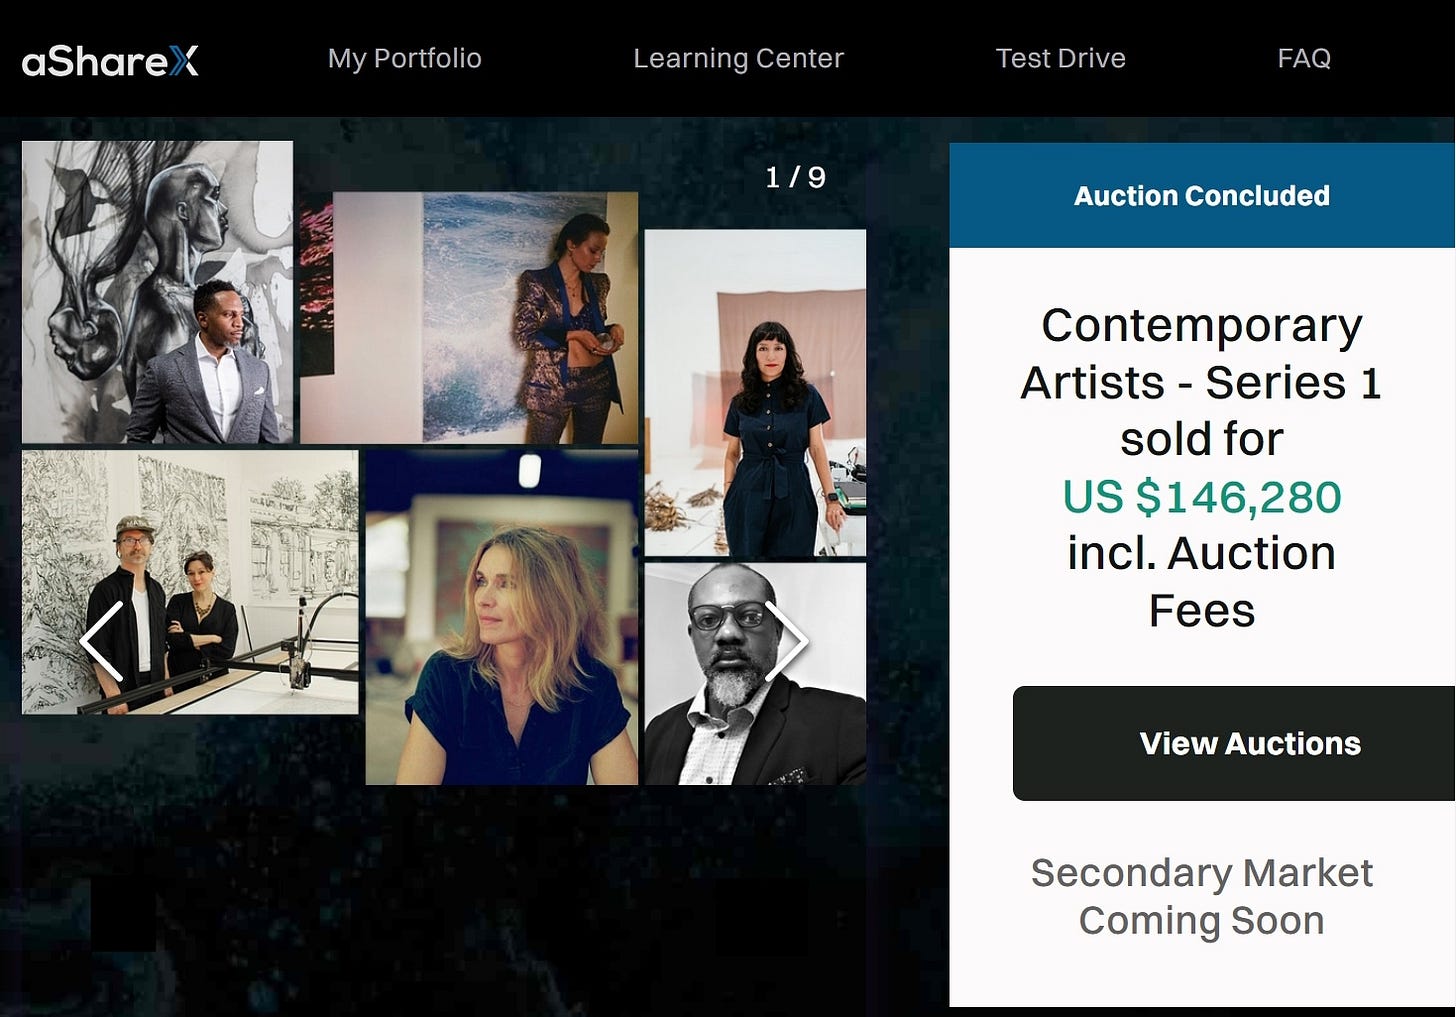1456x1017 pixels.
Task: Select the woman by ocean painting photo
Action: point(469,318)
